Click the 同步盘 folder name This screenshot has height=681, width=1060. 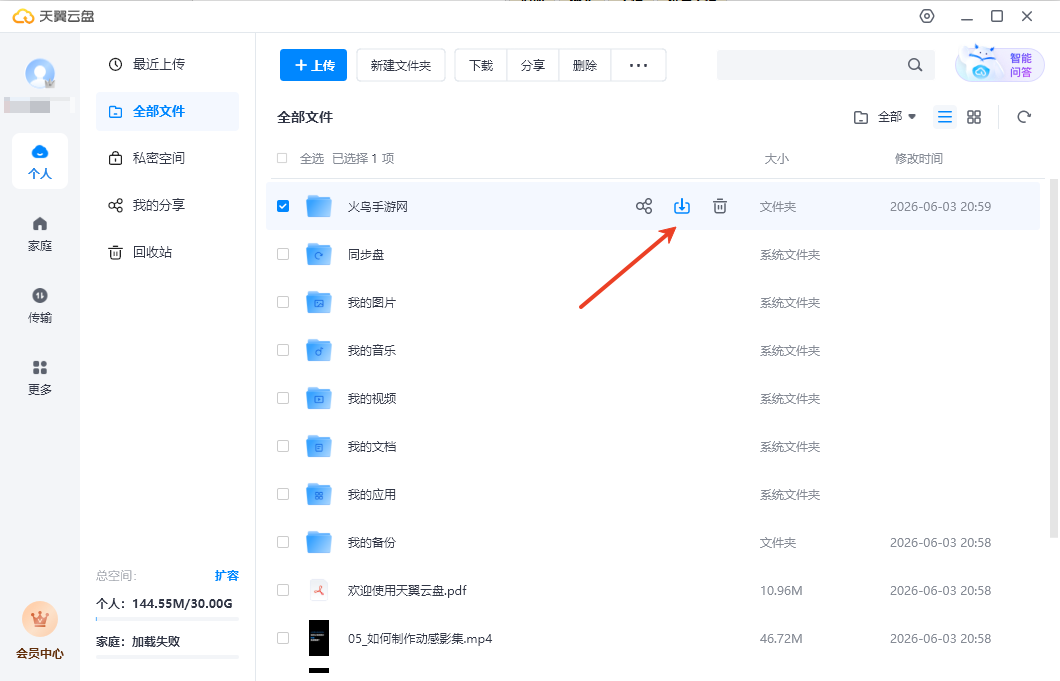pos(366,254)
